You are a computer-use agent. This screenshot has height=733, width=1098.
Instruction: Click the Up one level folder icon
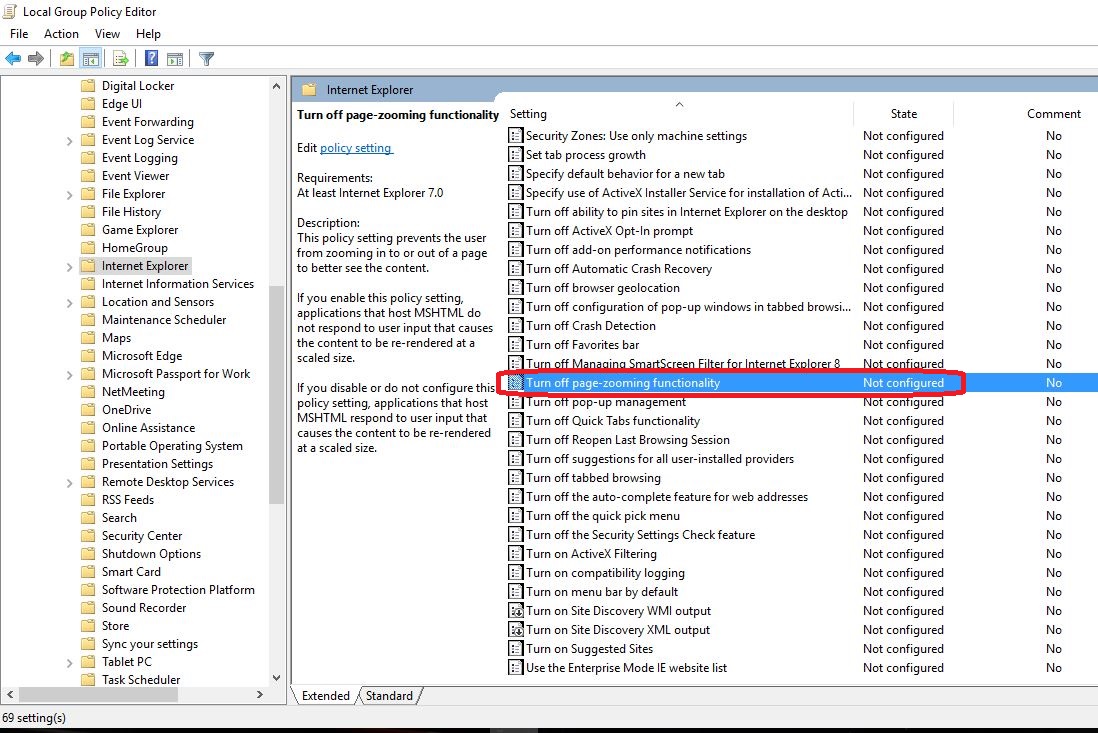point(67,59)
